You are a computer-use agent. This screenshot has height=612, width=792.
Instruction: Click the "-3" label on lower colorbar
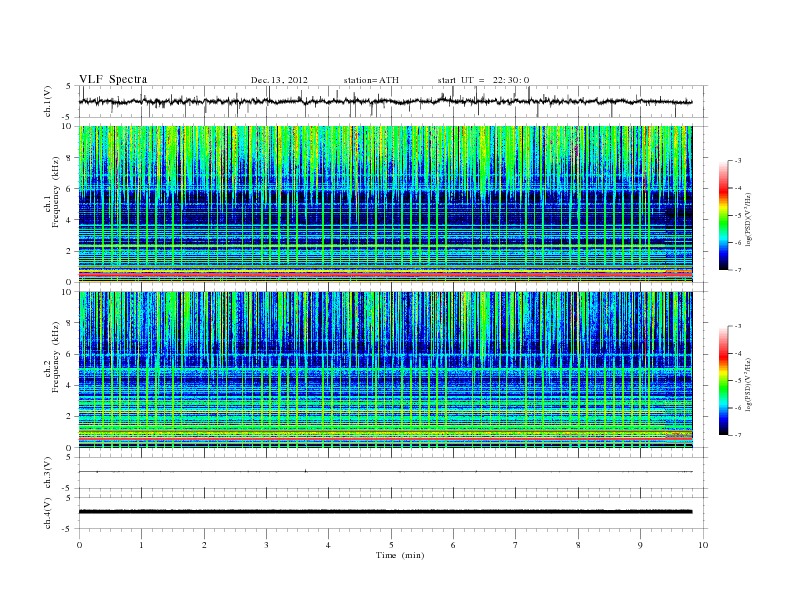[738, 326]
